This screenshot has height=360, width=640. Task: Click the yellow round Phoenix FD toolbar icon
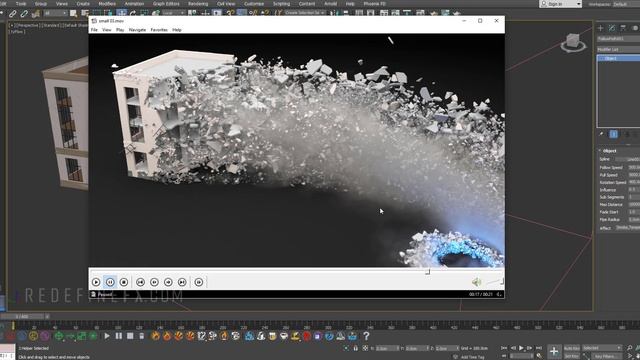[x=33, y=336]
